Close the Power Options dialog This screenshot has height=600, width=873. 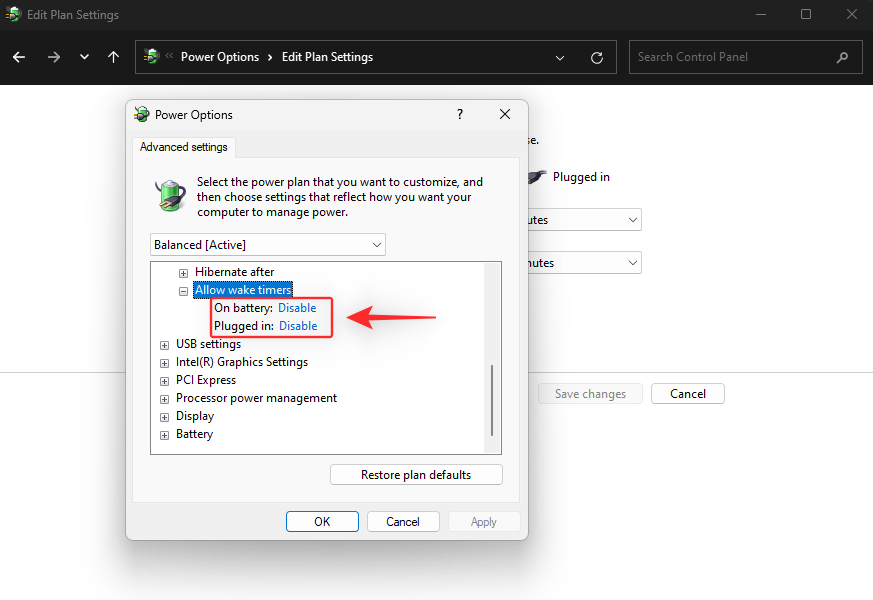coord(505,114)
